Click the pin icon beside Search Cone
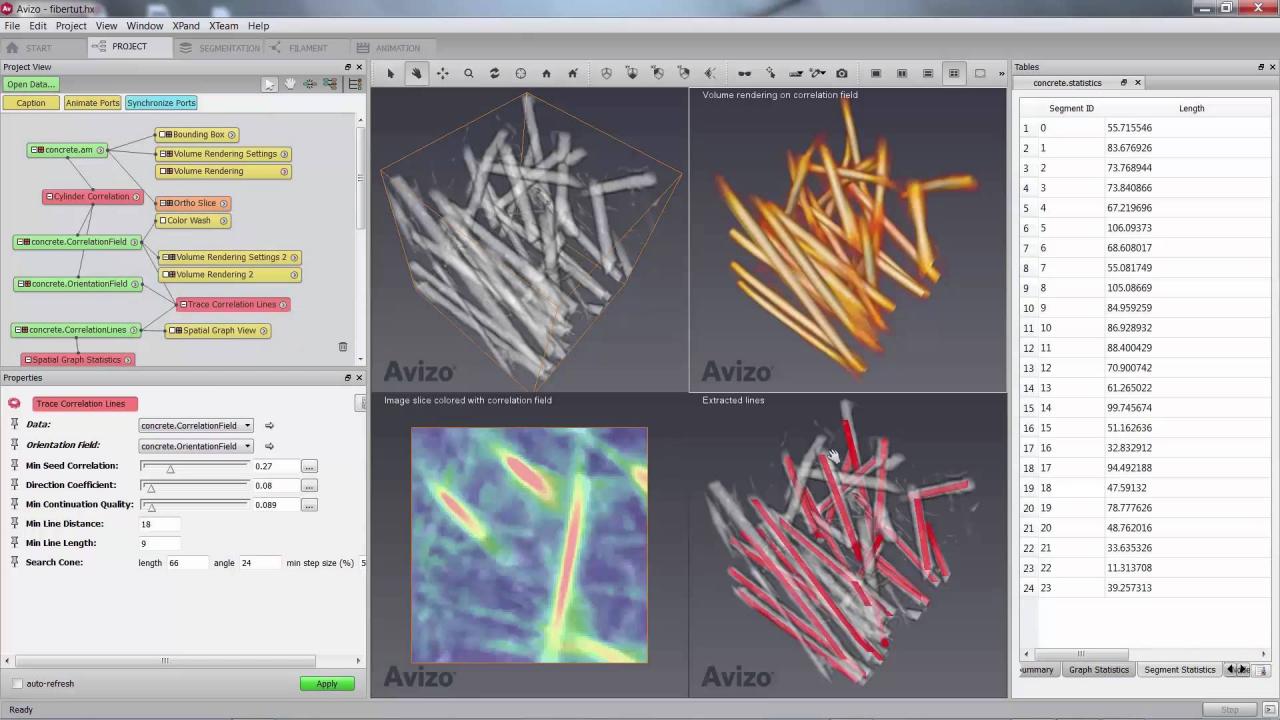1280x720 pixels. click(14, 563)
